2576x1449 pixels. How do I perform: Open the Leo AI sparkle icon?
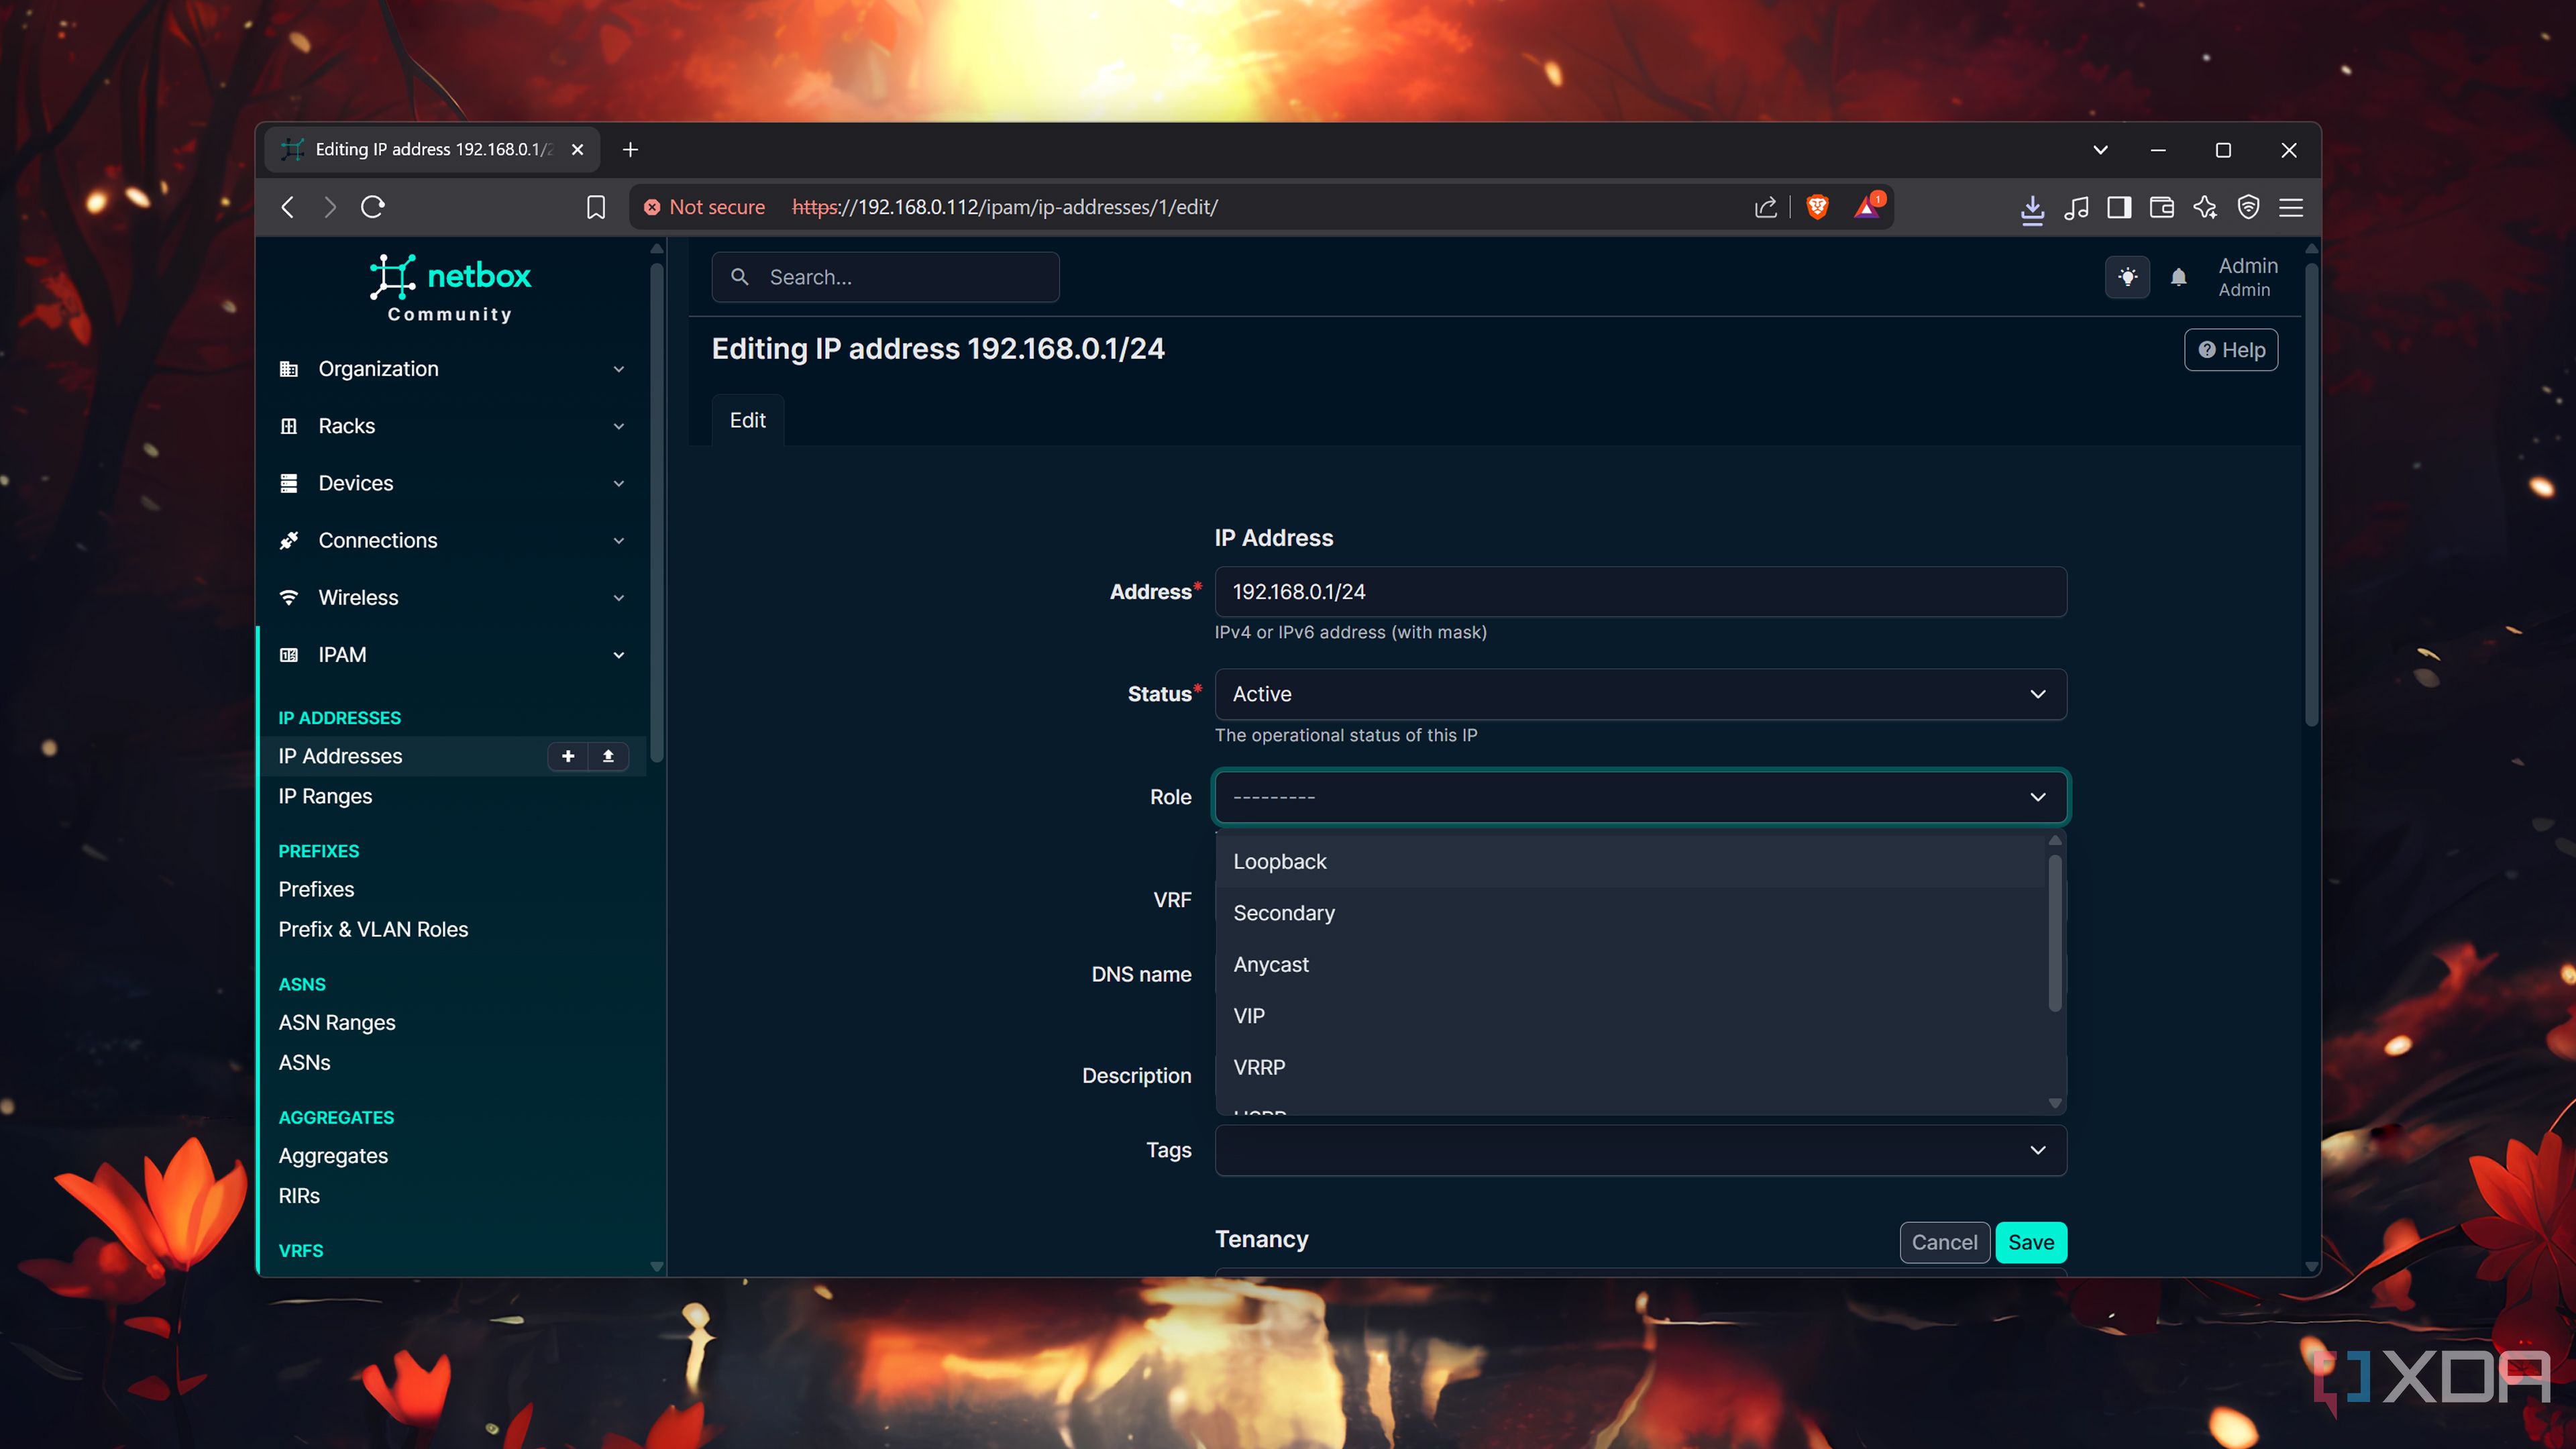[2205, 207]
